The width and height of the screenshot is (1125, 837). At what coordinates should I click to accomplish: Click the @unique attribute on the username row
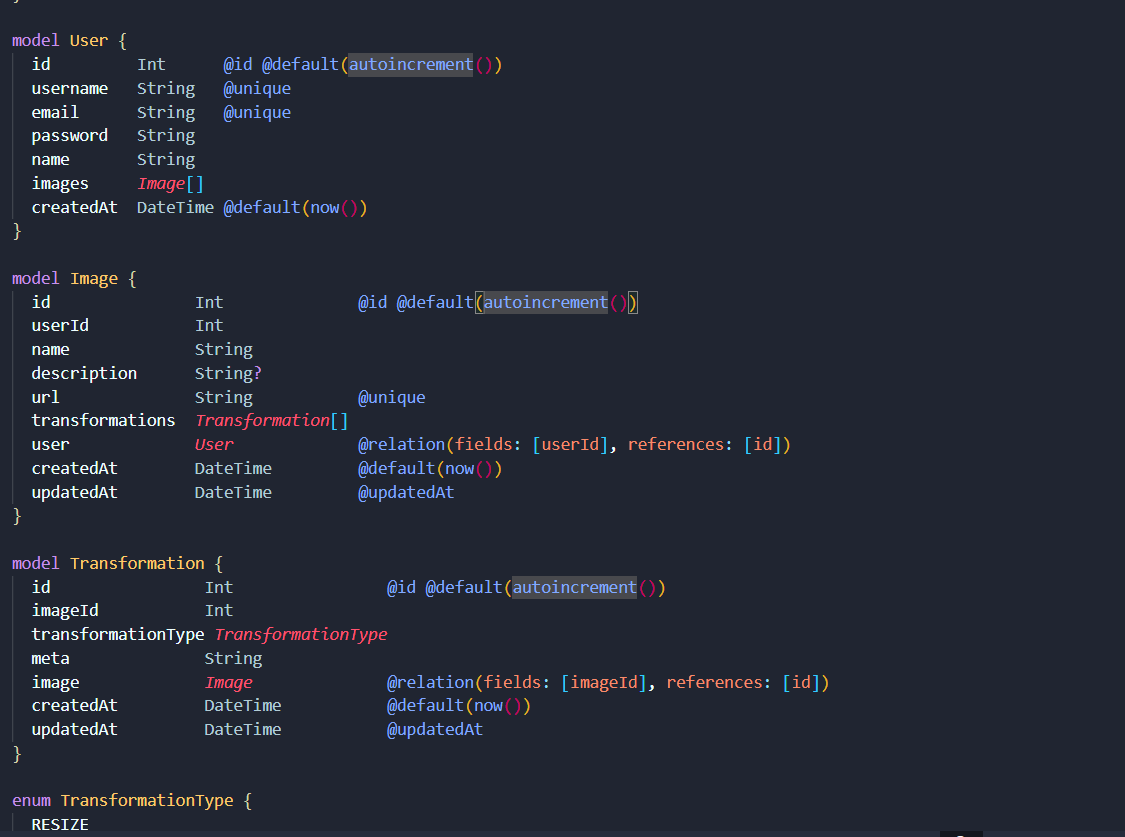[257, 88]
